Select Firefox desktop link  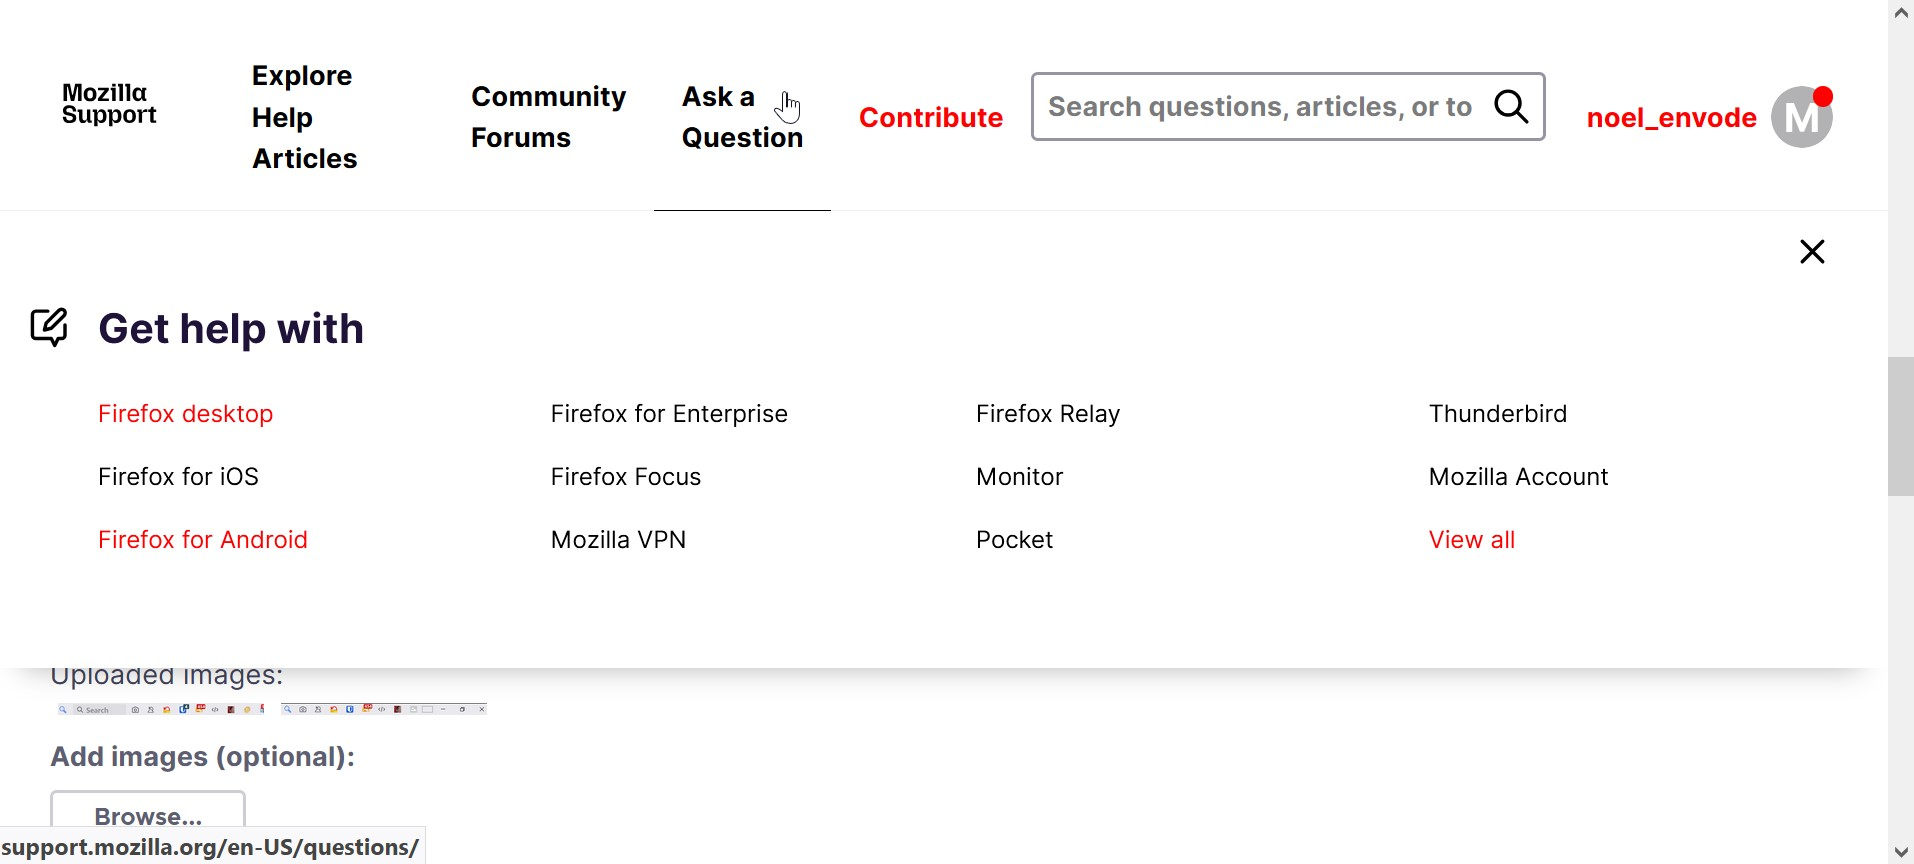[185, 414]
